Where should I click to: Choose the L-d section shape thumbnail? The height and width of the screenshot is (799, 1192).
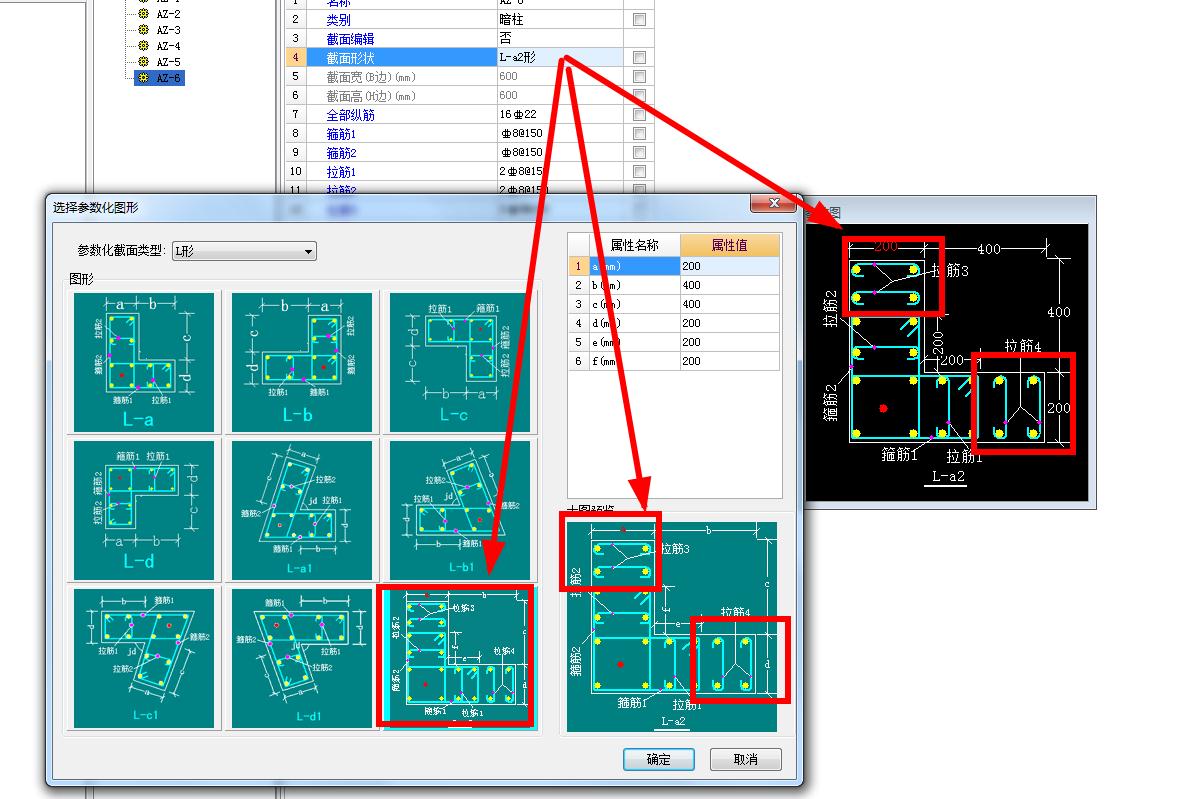point(144,509)
